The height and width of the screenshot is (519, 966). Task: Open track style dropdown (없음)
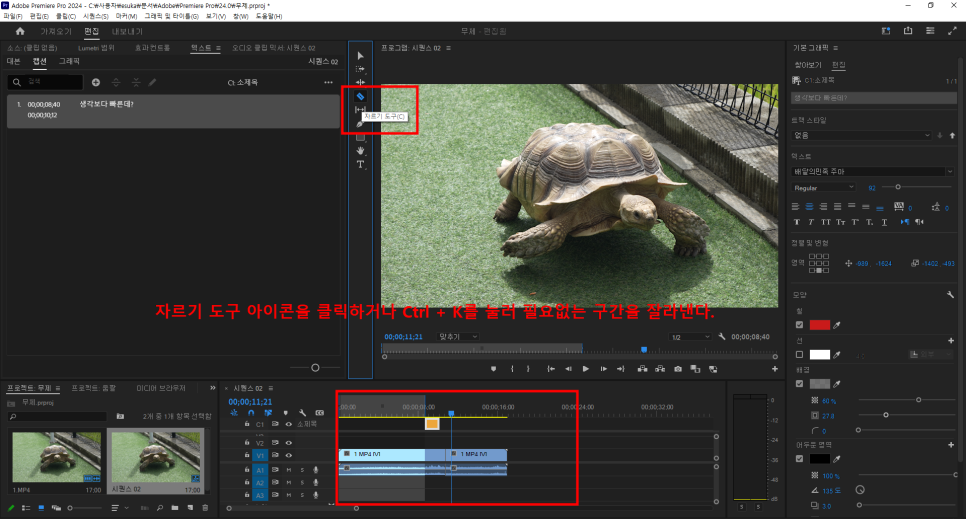pyautogui.click(x=861, y=135)
